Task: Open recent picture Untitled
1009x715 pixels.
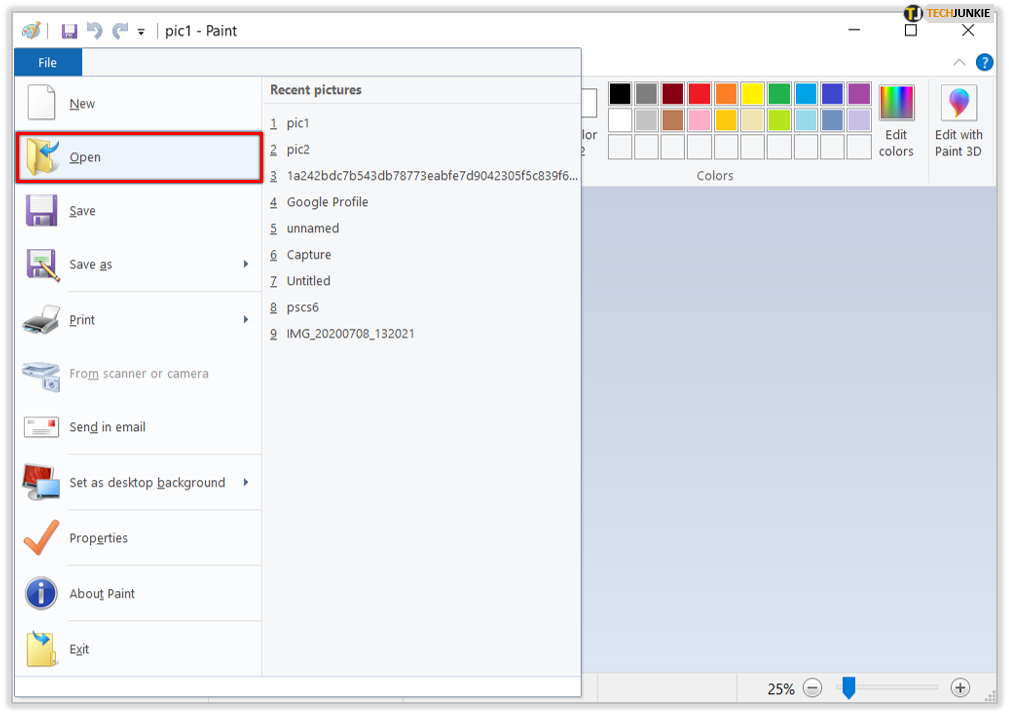Action: click(423, 281)
